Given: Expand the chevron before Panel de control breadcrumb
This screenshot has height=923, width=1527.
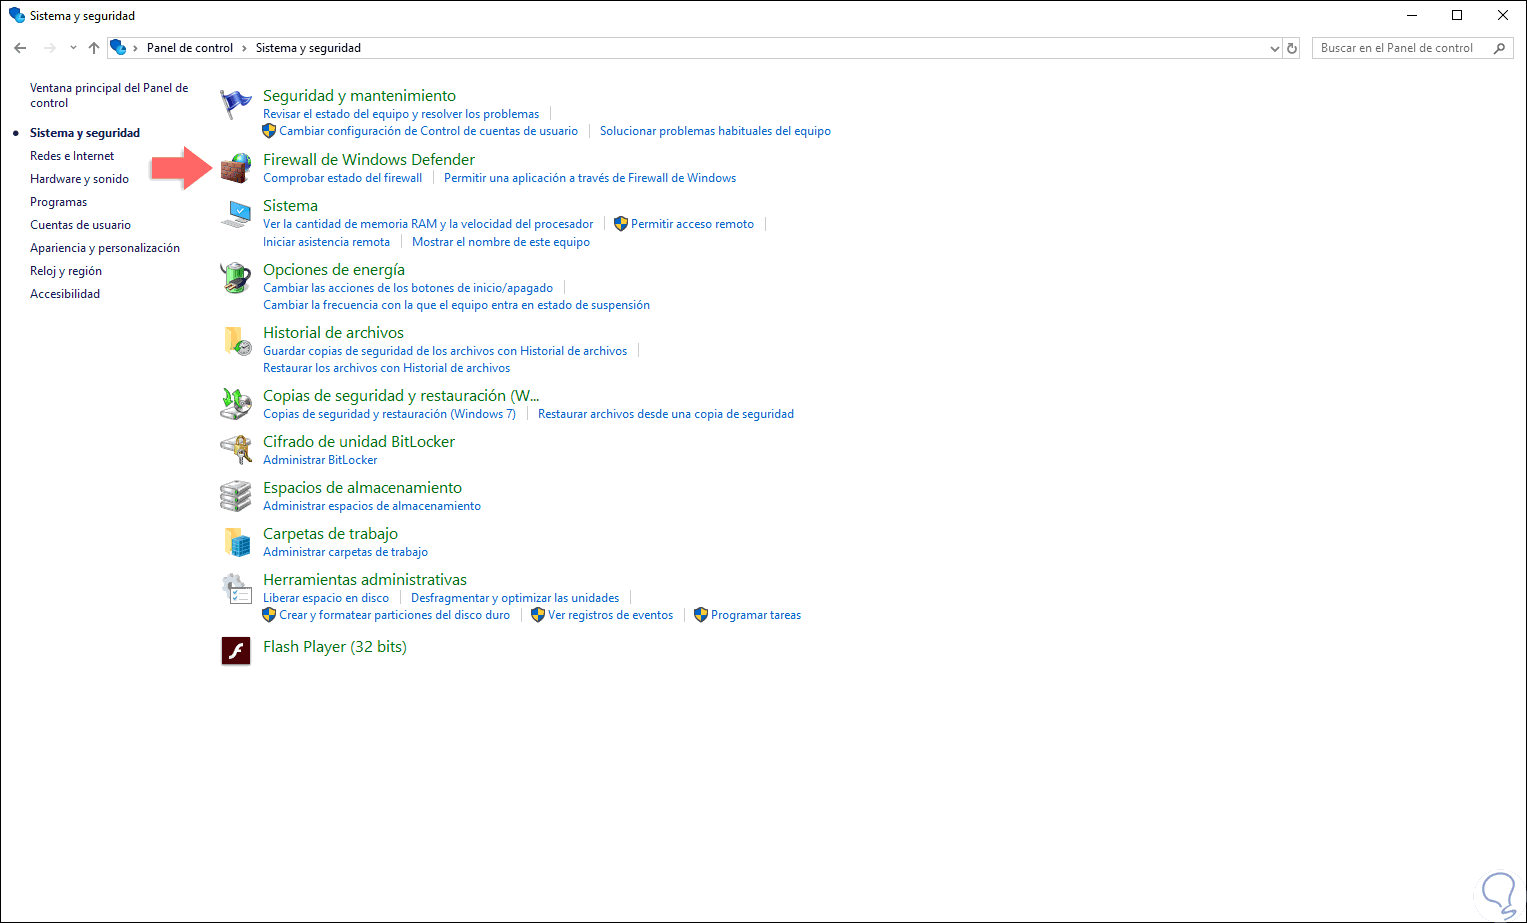Looking at the screenshot, I should pos(135,48).
